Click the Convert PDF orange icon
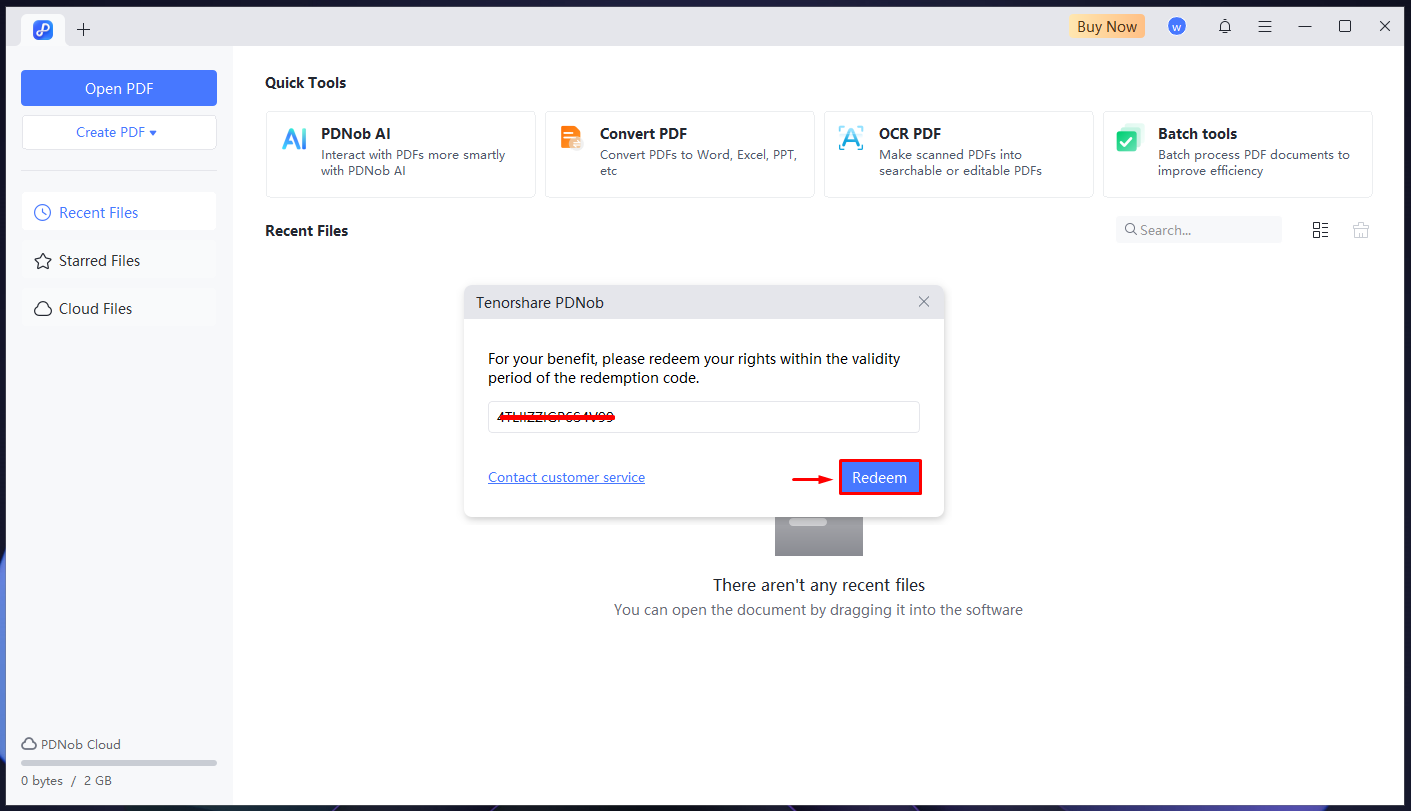Viewport: 1411px width, 811px height. pos(572,138)
